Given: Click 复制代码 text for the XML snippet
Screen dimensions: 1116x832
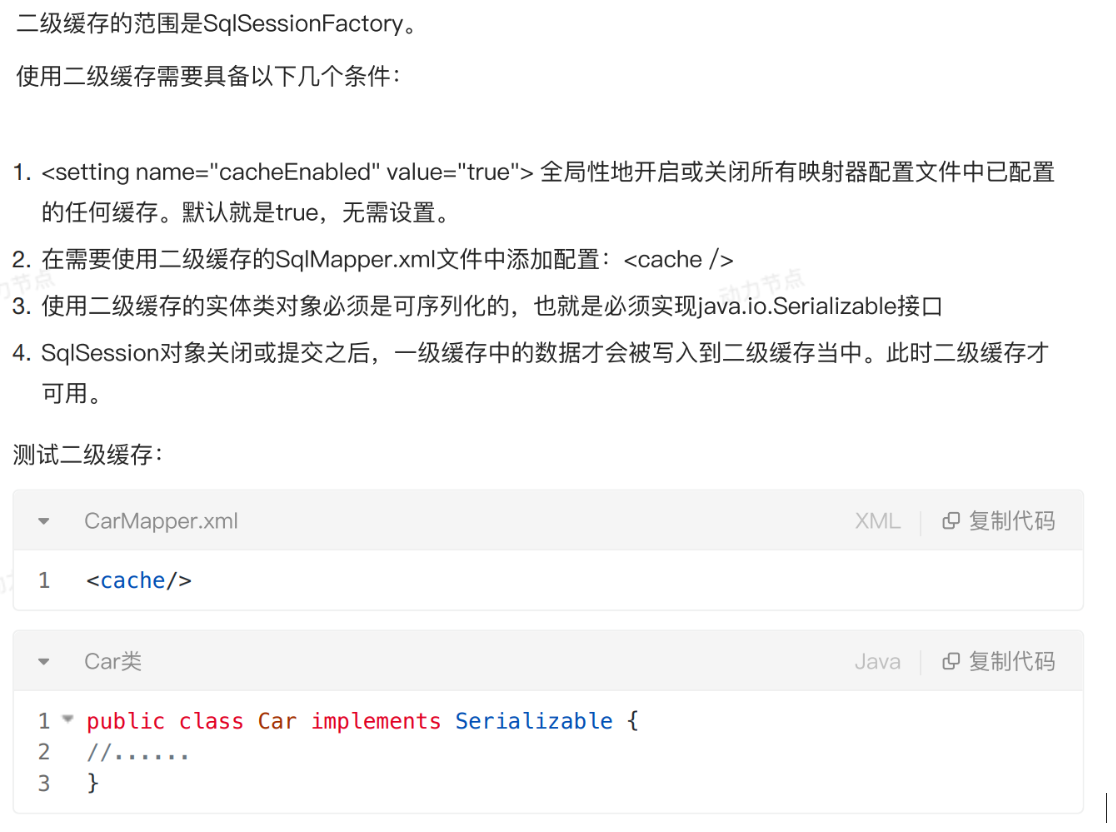Looking at the screenshot, I should 1011,521.
